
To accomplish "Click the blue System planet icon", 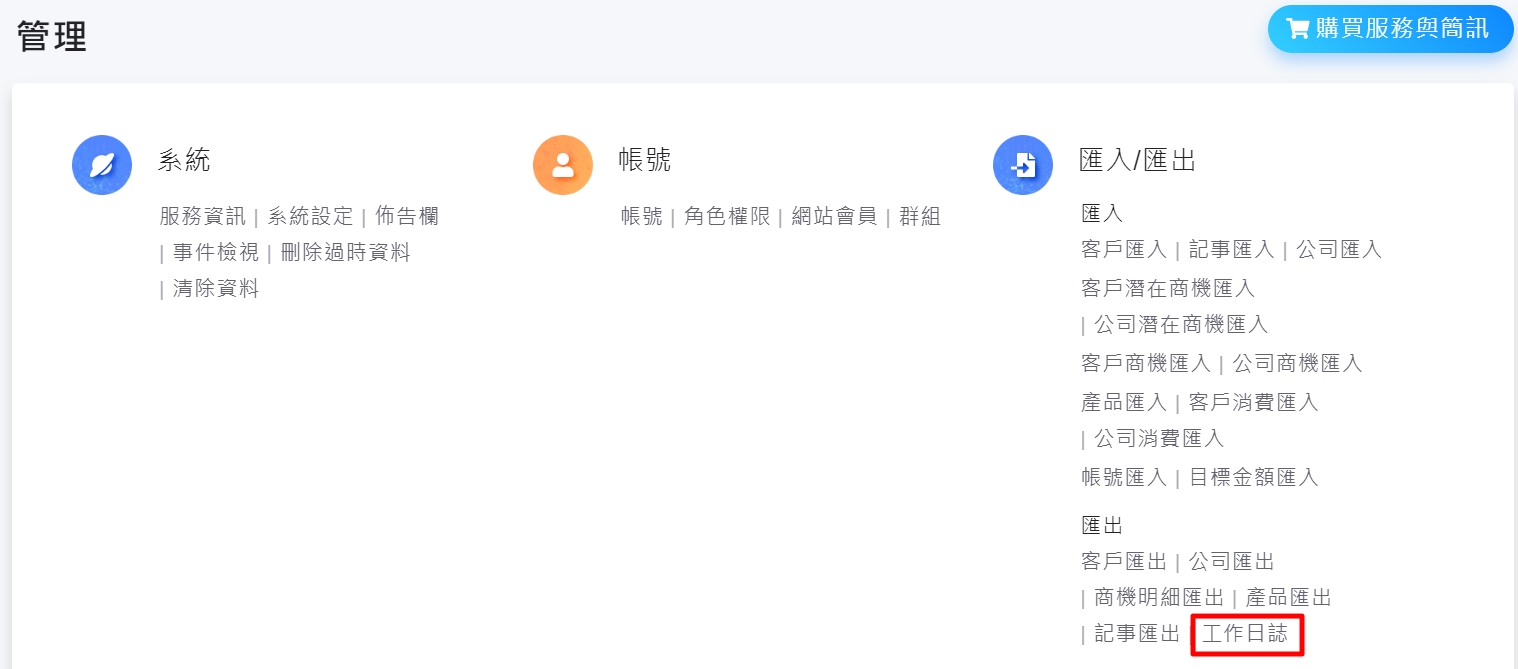I will point(102,165).
